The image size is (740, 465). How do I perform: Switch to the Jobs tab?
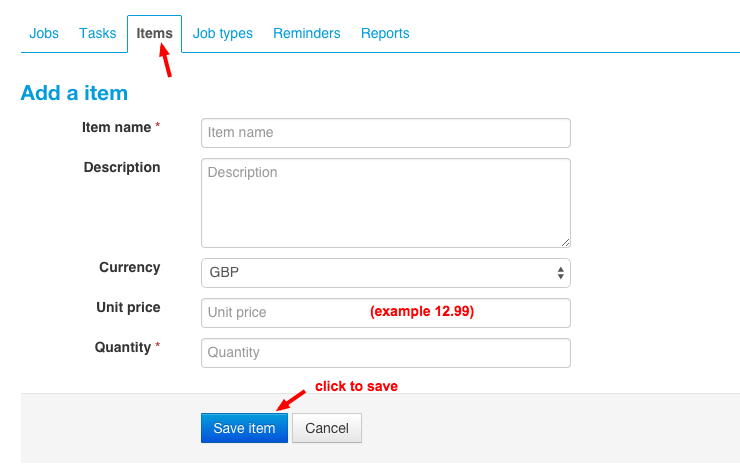44,33
